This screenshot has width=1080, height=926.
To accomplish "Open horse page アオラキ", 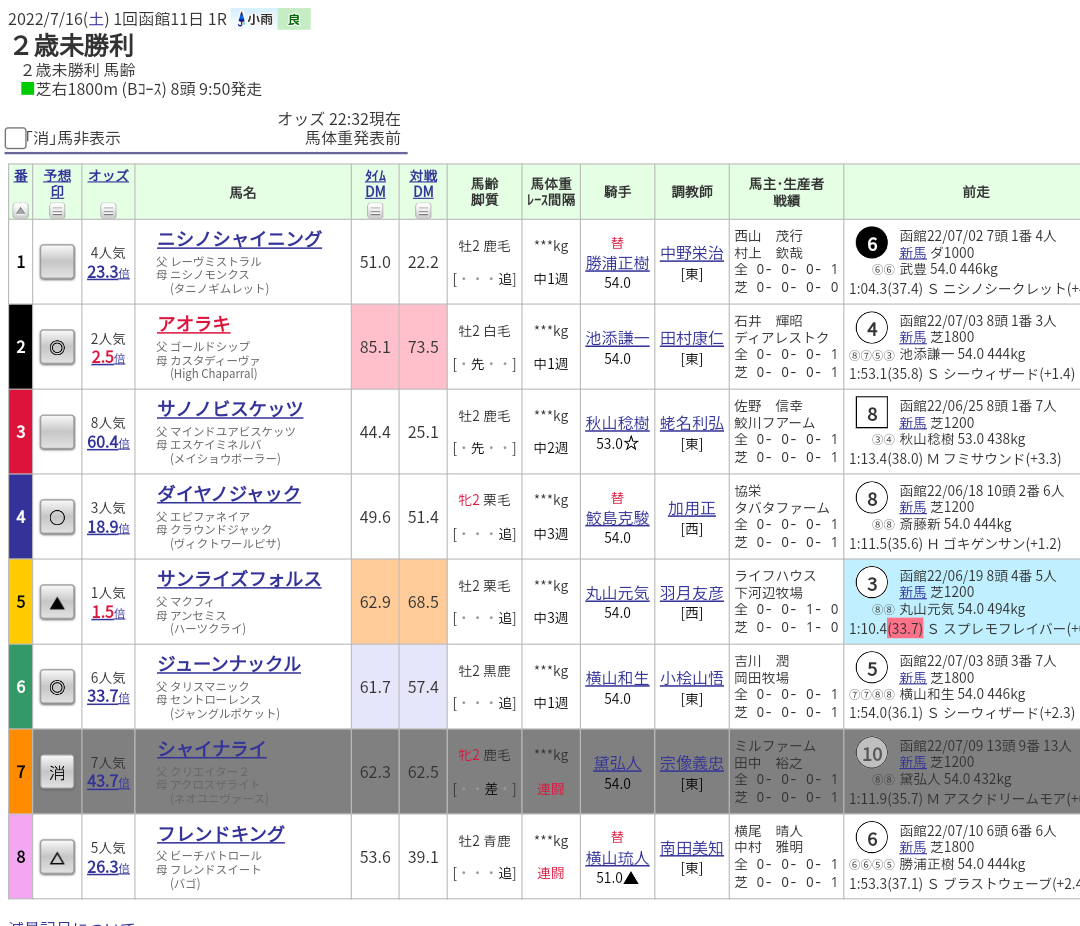I will pos(194,324).
